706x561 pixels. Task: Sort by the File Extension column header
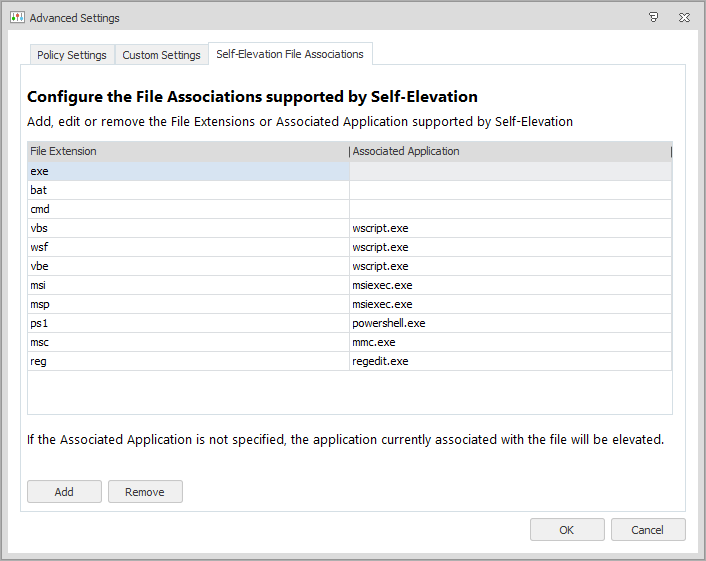tap(187, 151)
